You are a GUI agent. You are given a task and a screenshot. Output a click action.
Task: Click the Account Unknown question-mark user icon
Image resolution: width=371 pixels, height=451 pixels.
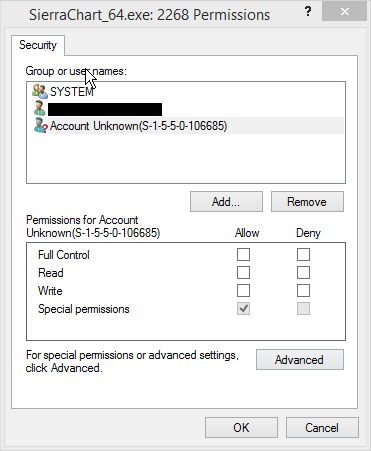coord(40,126)
